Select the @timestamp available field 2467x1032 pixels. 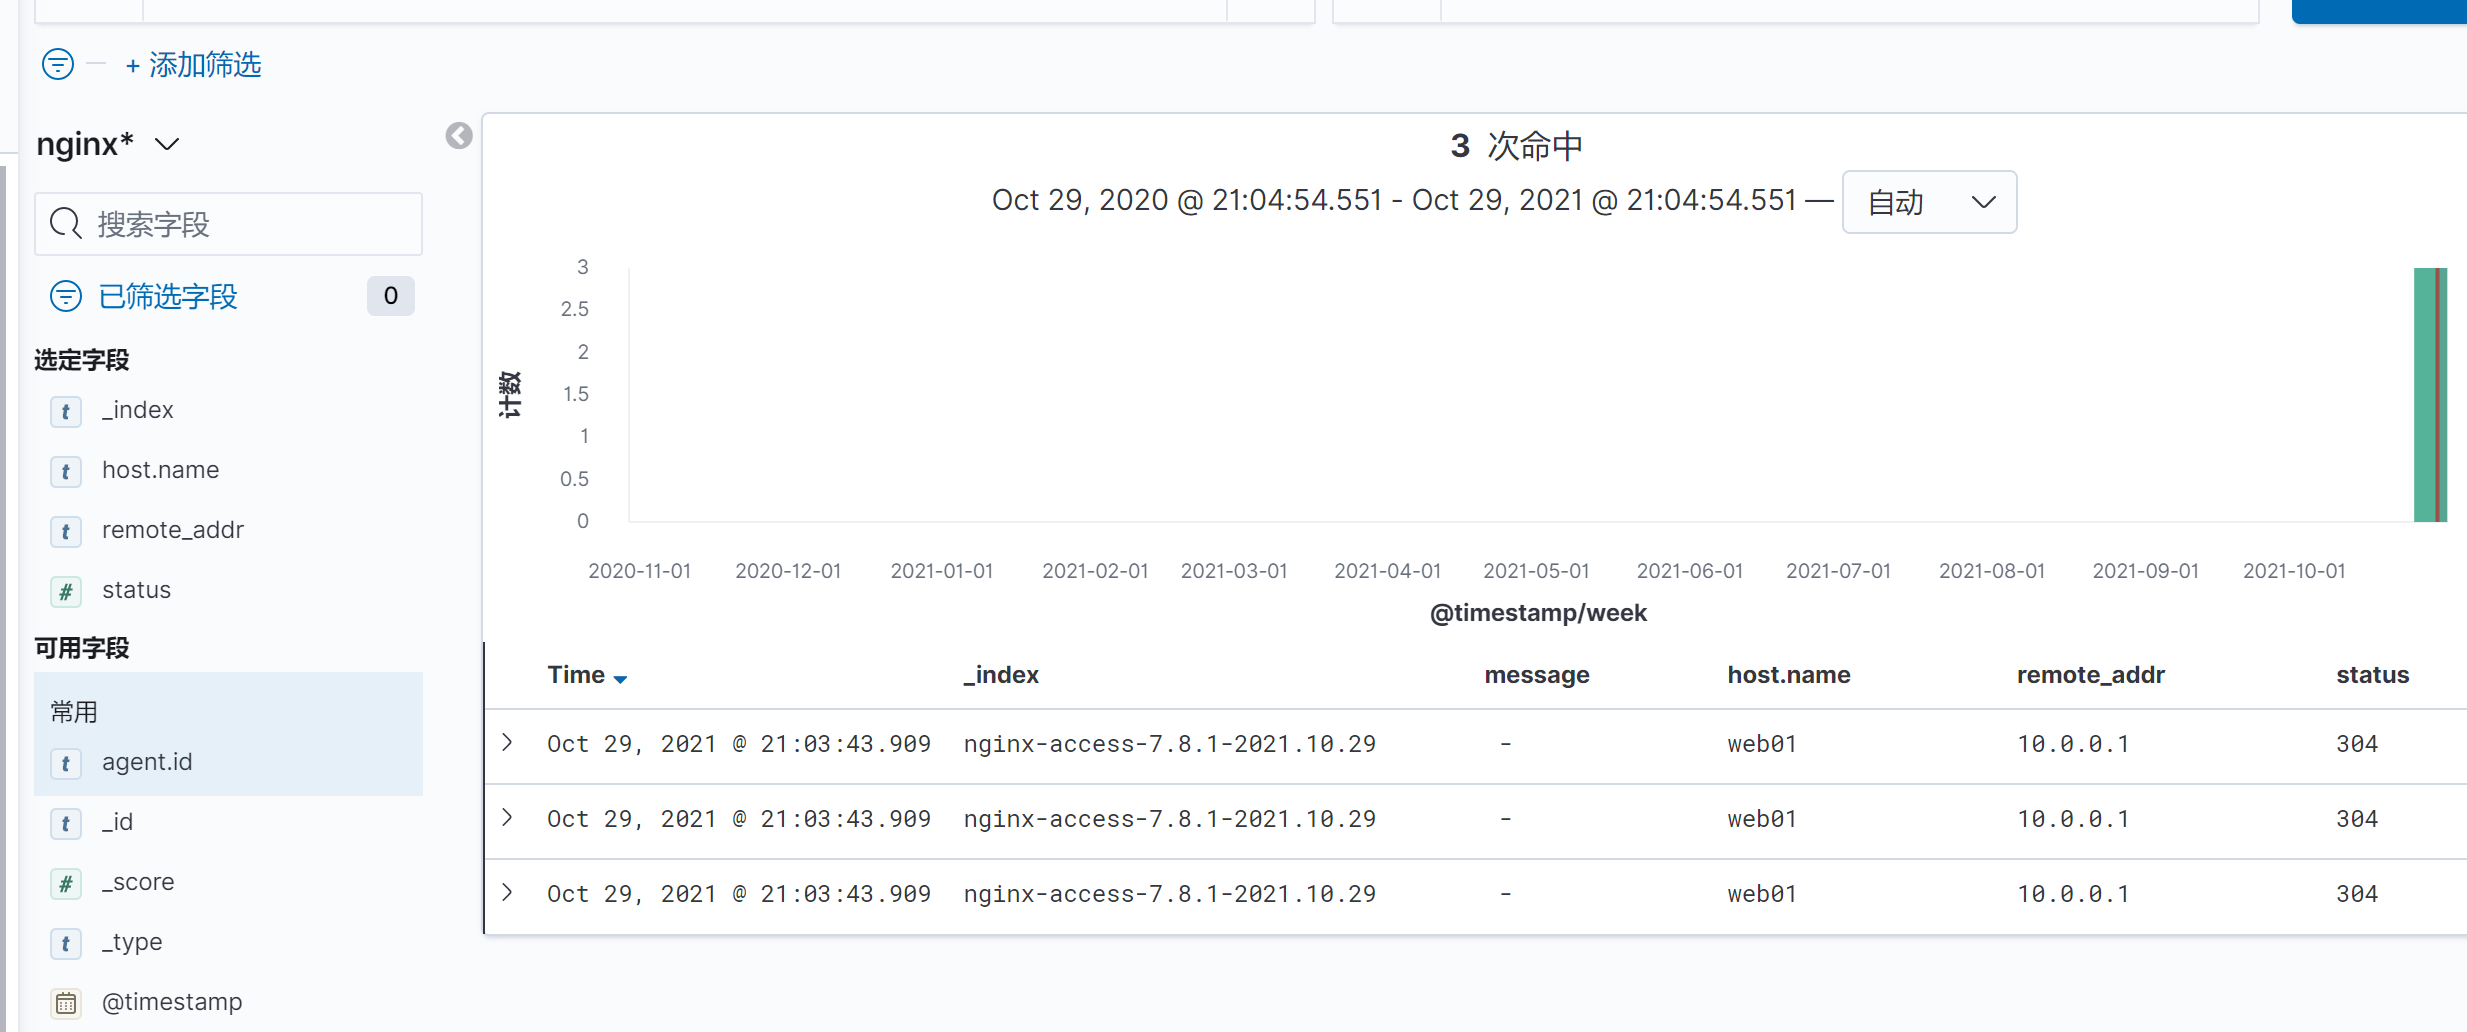[172, 1002]
